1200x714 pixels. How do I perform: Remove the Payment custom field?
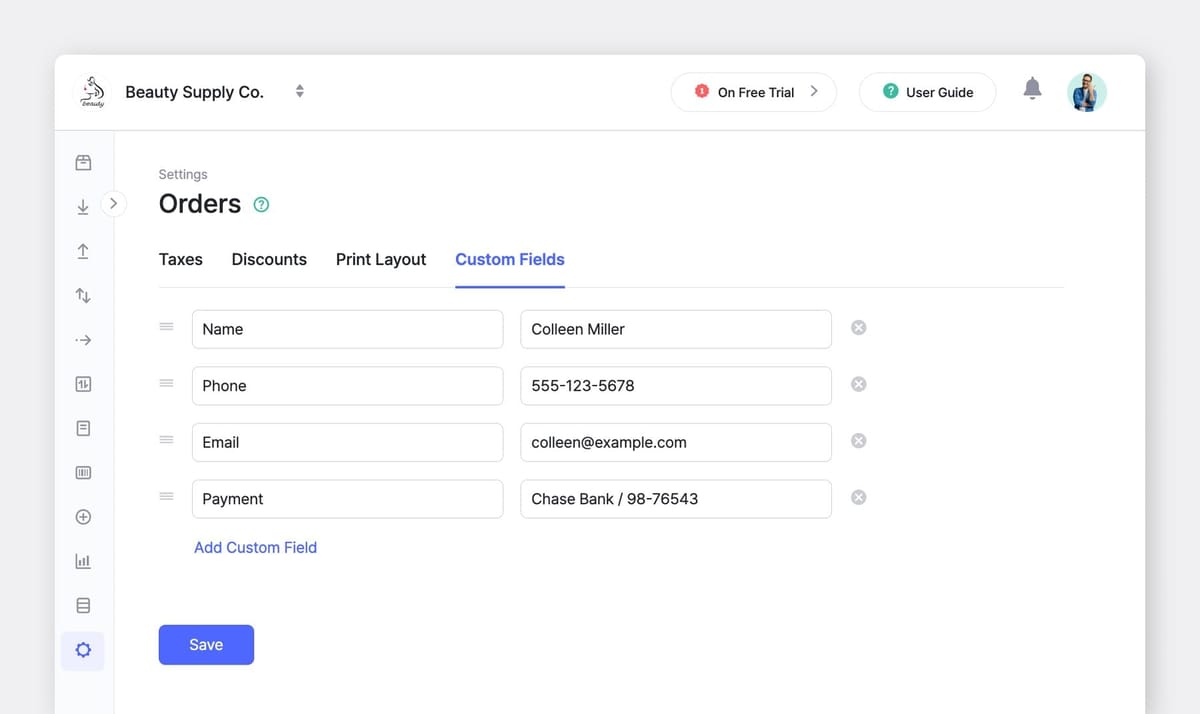coord(858,496)
